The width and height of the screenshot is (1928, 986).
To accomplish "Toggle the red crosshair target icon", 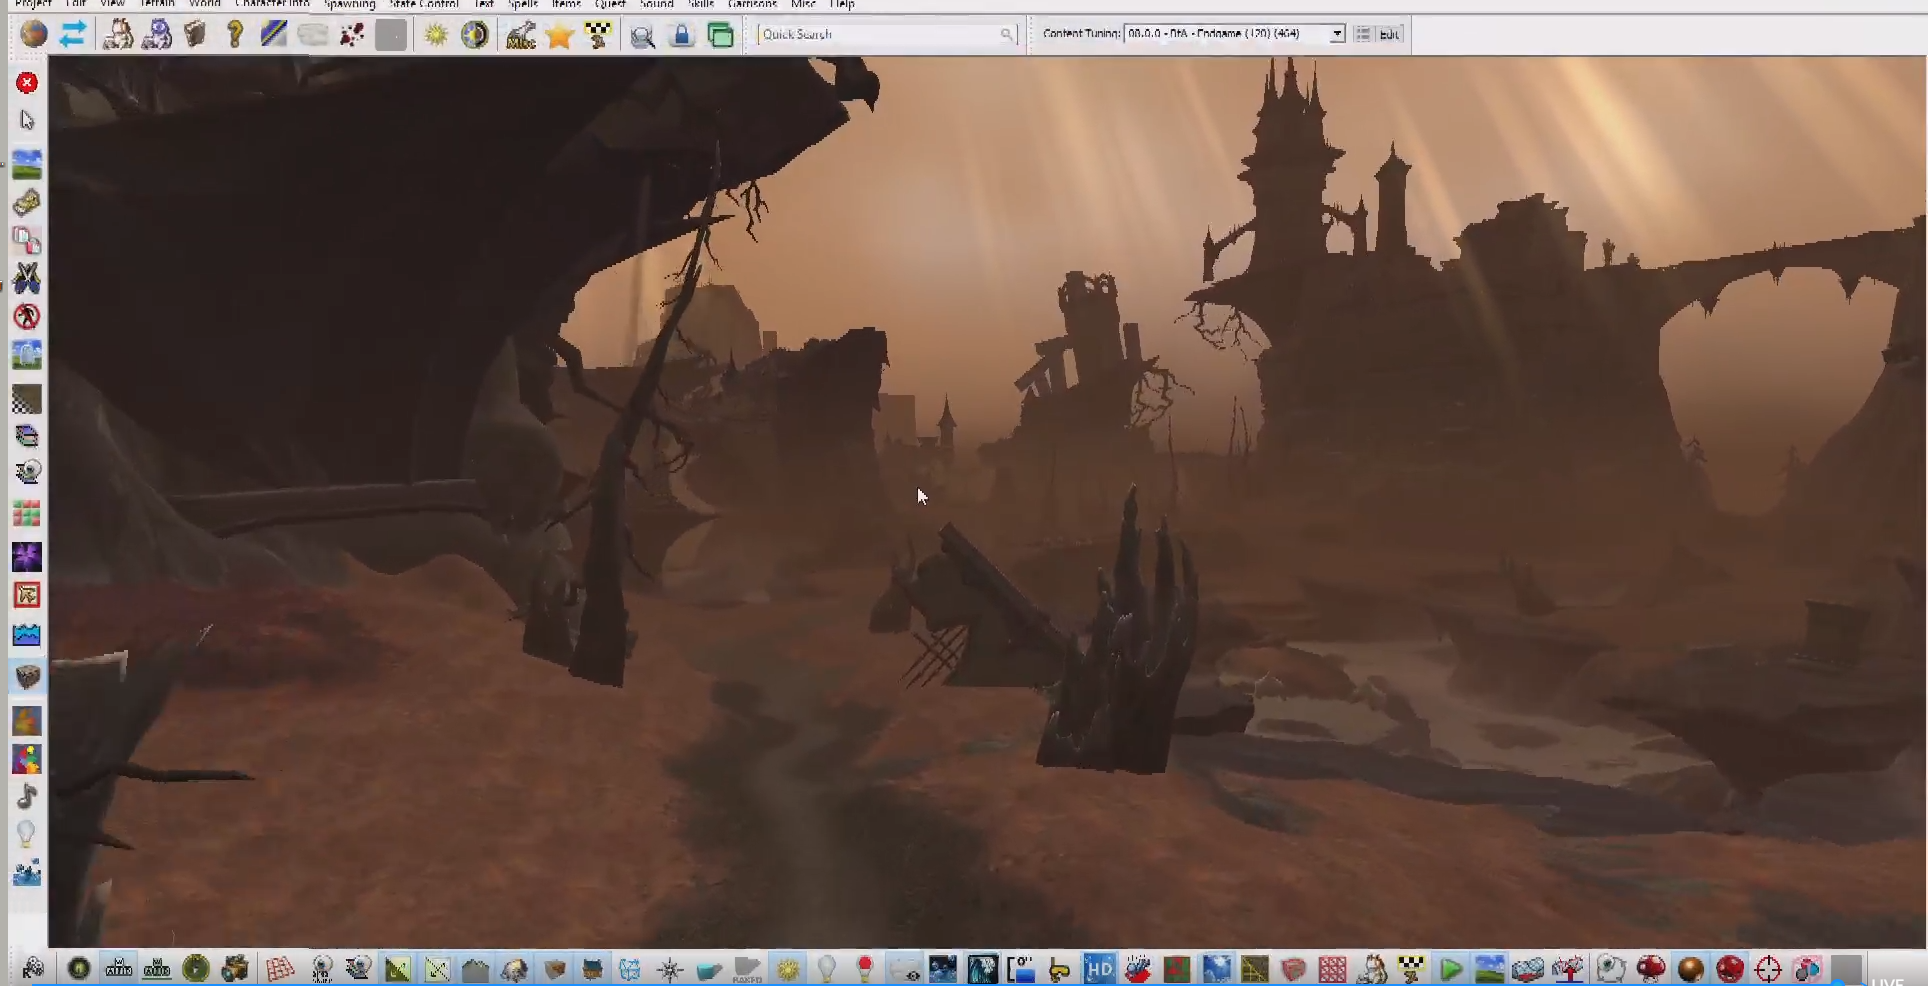I will tap(1768, 969).
